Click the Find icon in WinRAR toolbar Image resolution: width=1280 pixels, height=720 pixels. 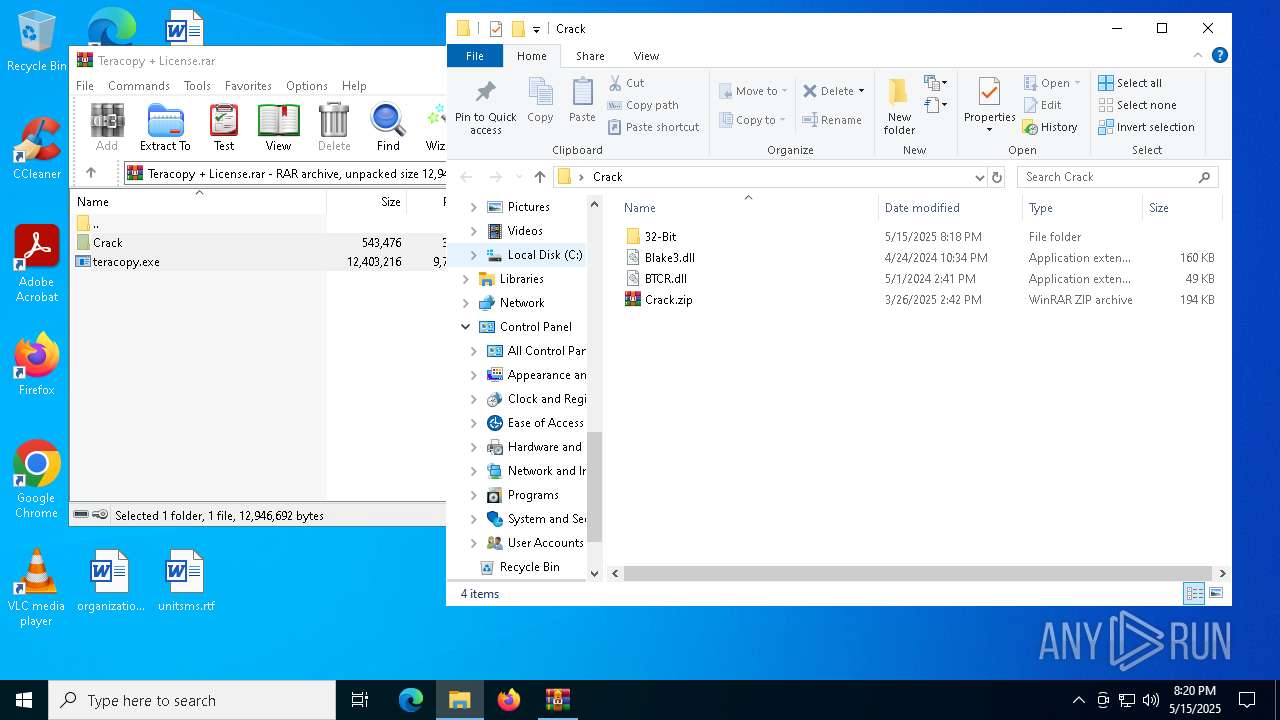388,127
